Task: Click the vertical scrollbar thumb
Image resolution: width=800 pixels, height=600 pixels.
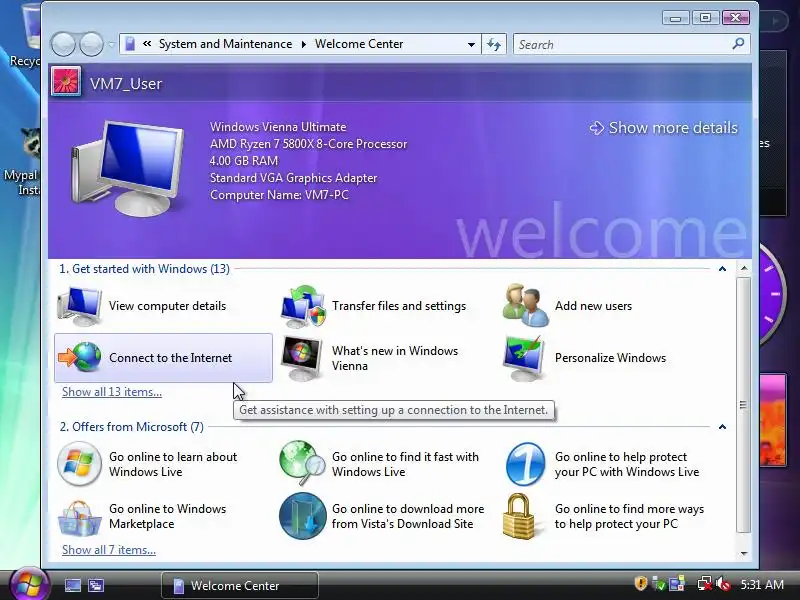Action: (744, 405)
